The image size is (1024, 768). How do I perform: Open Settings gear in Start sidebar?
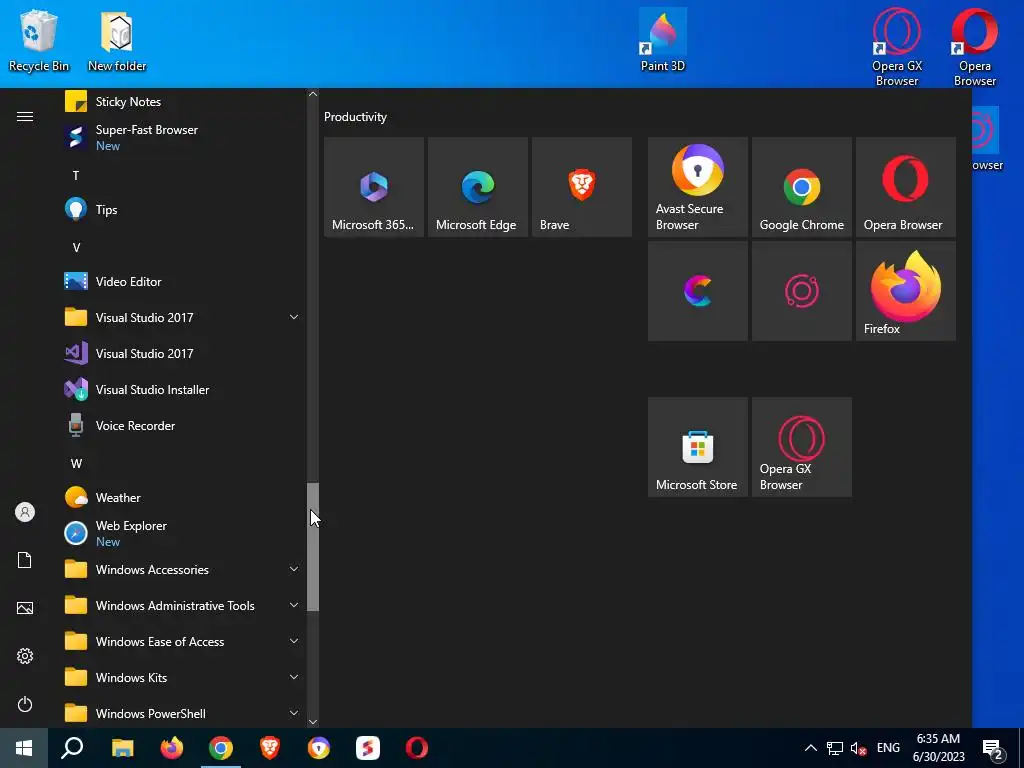point(25,656)
